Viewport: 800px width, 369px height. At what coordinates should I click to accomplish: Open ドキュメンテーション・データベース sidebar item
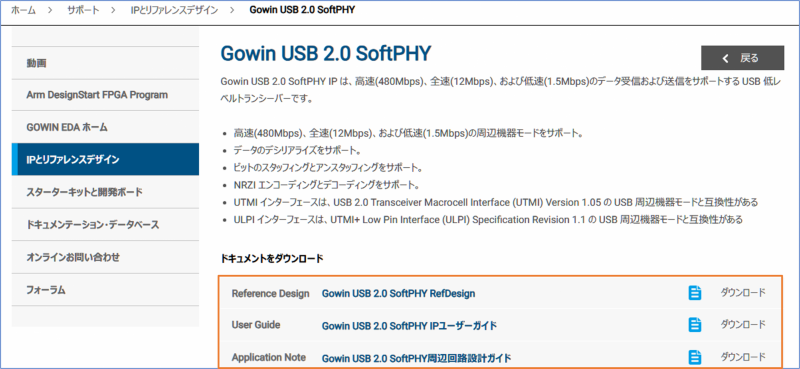coord(106,225)
